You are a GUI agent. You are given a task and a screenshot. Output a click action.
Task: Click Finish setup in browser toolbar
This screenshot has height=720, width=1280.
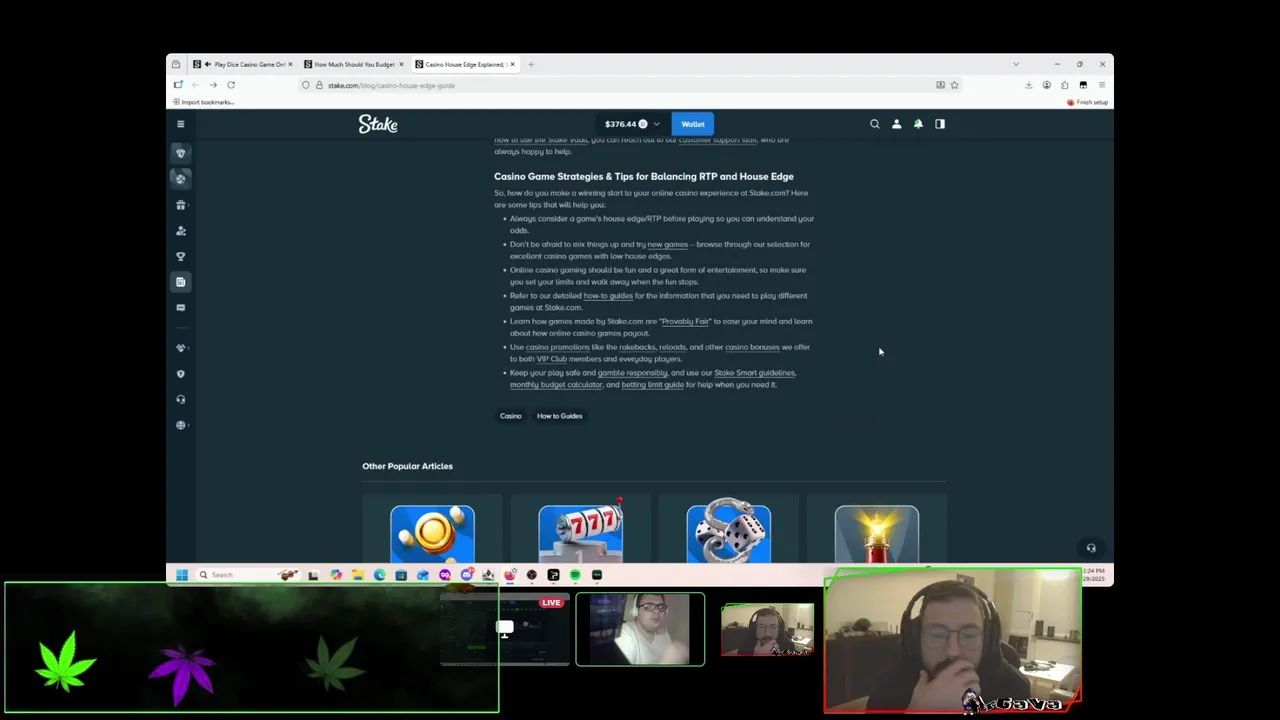(1087, 102)
